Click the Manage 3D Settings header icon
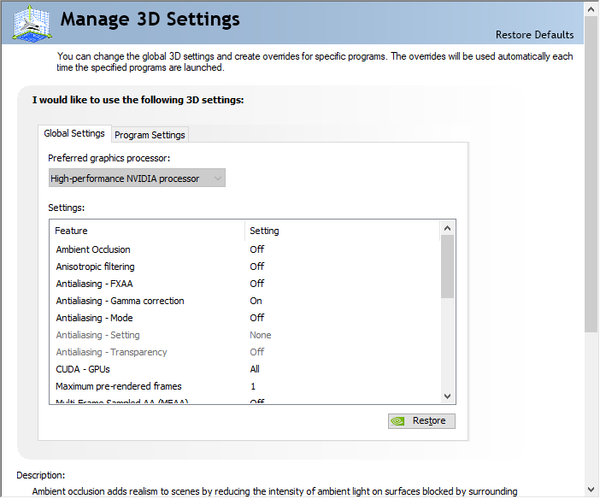This screenshot has width=600, height=498. 32,23
